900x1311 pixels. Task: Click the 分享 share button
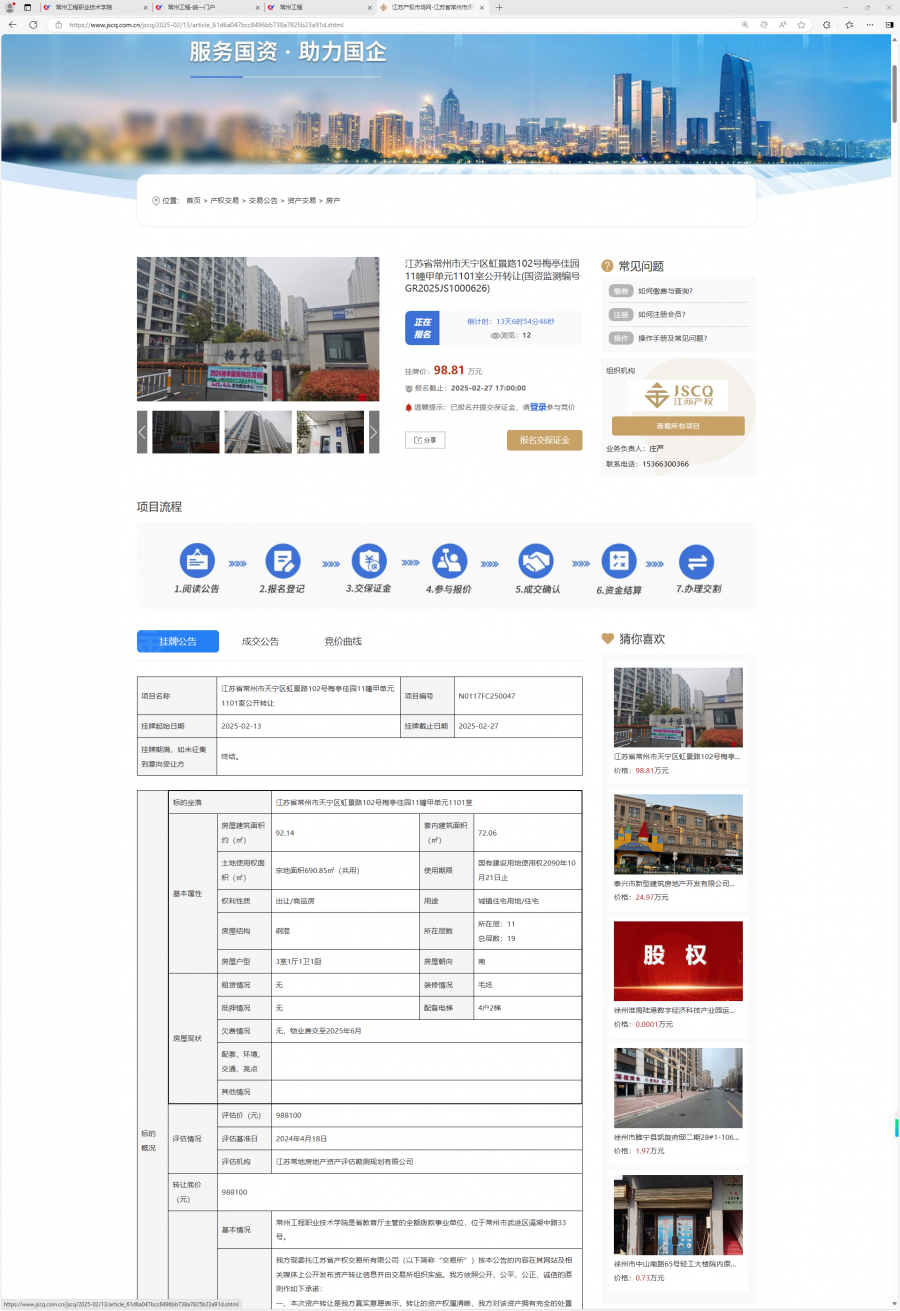click(425, 440)
